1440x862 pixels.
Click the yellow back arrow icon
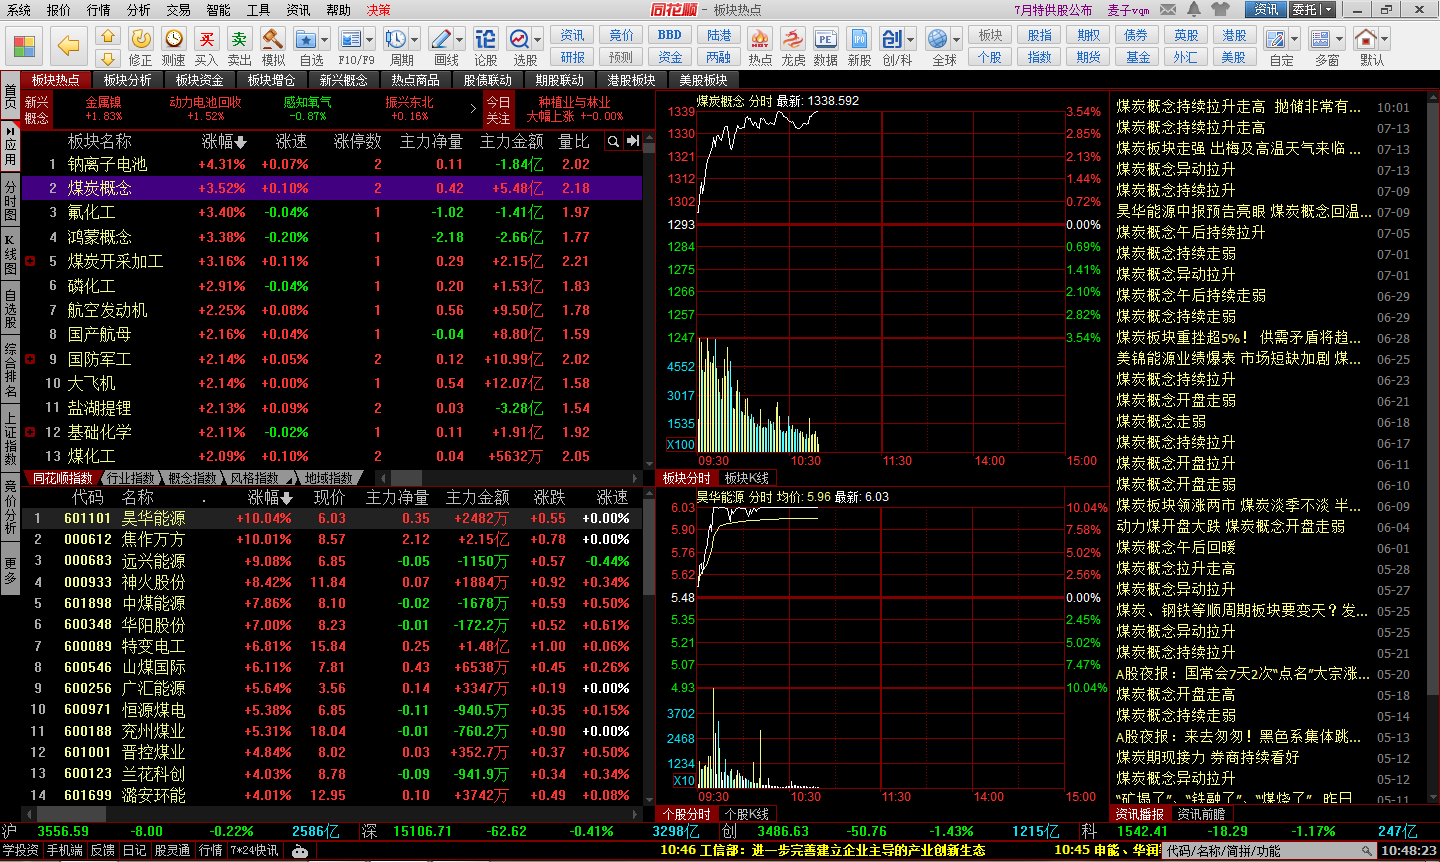[x=68, y=45]
